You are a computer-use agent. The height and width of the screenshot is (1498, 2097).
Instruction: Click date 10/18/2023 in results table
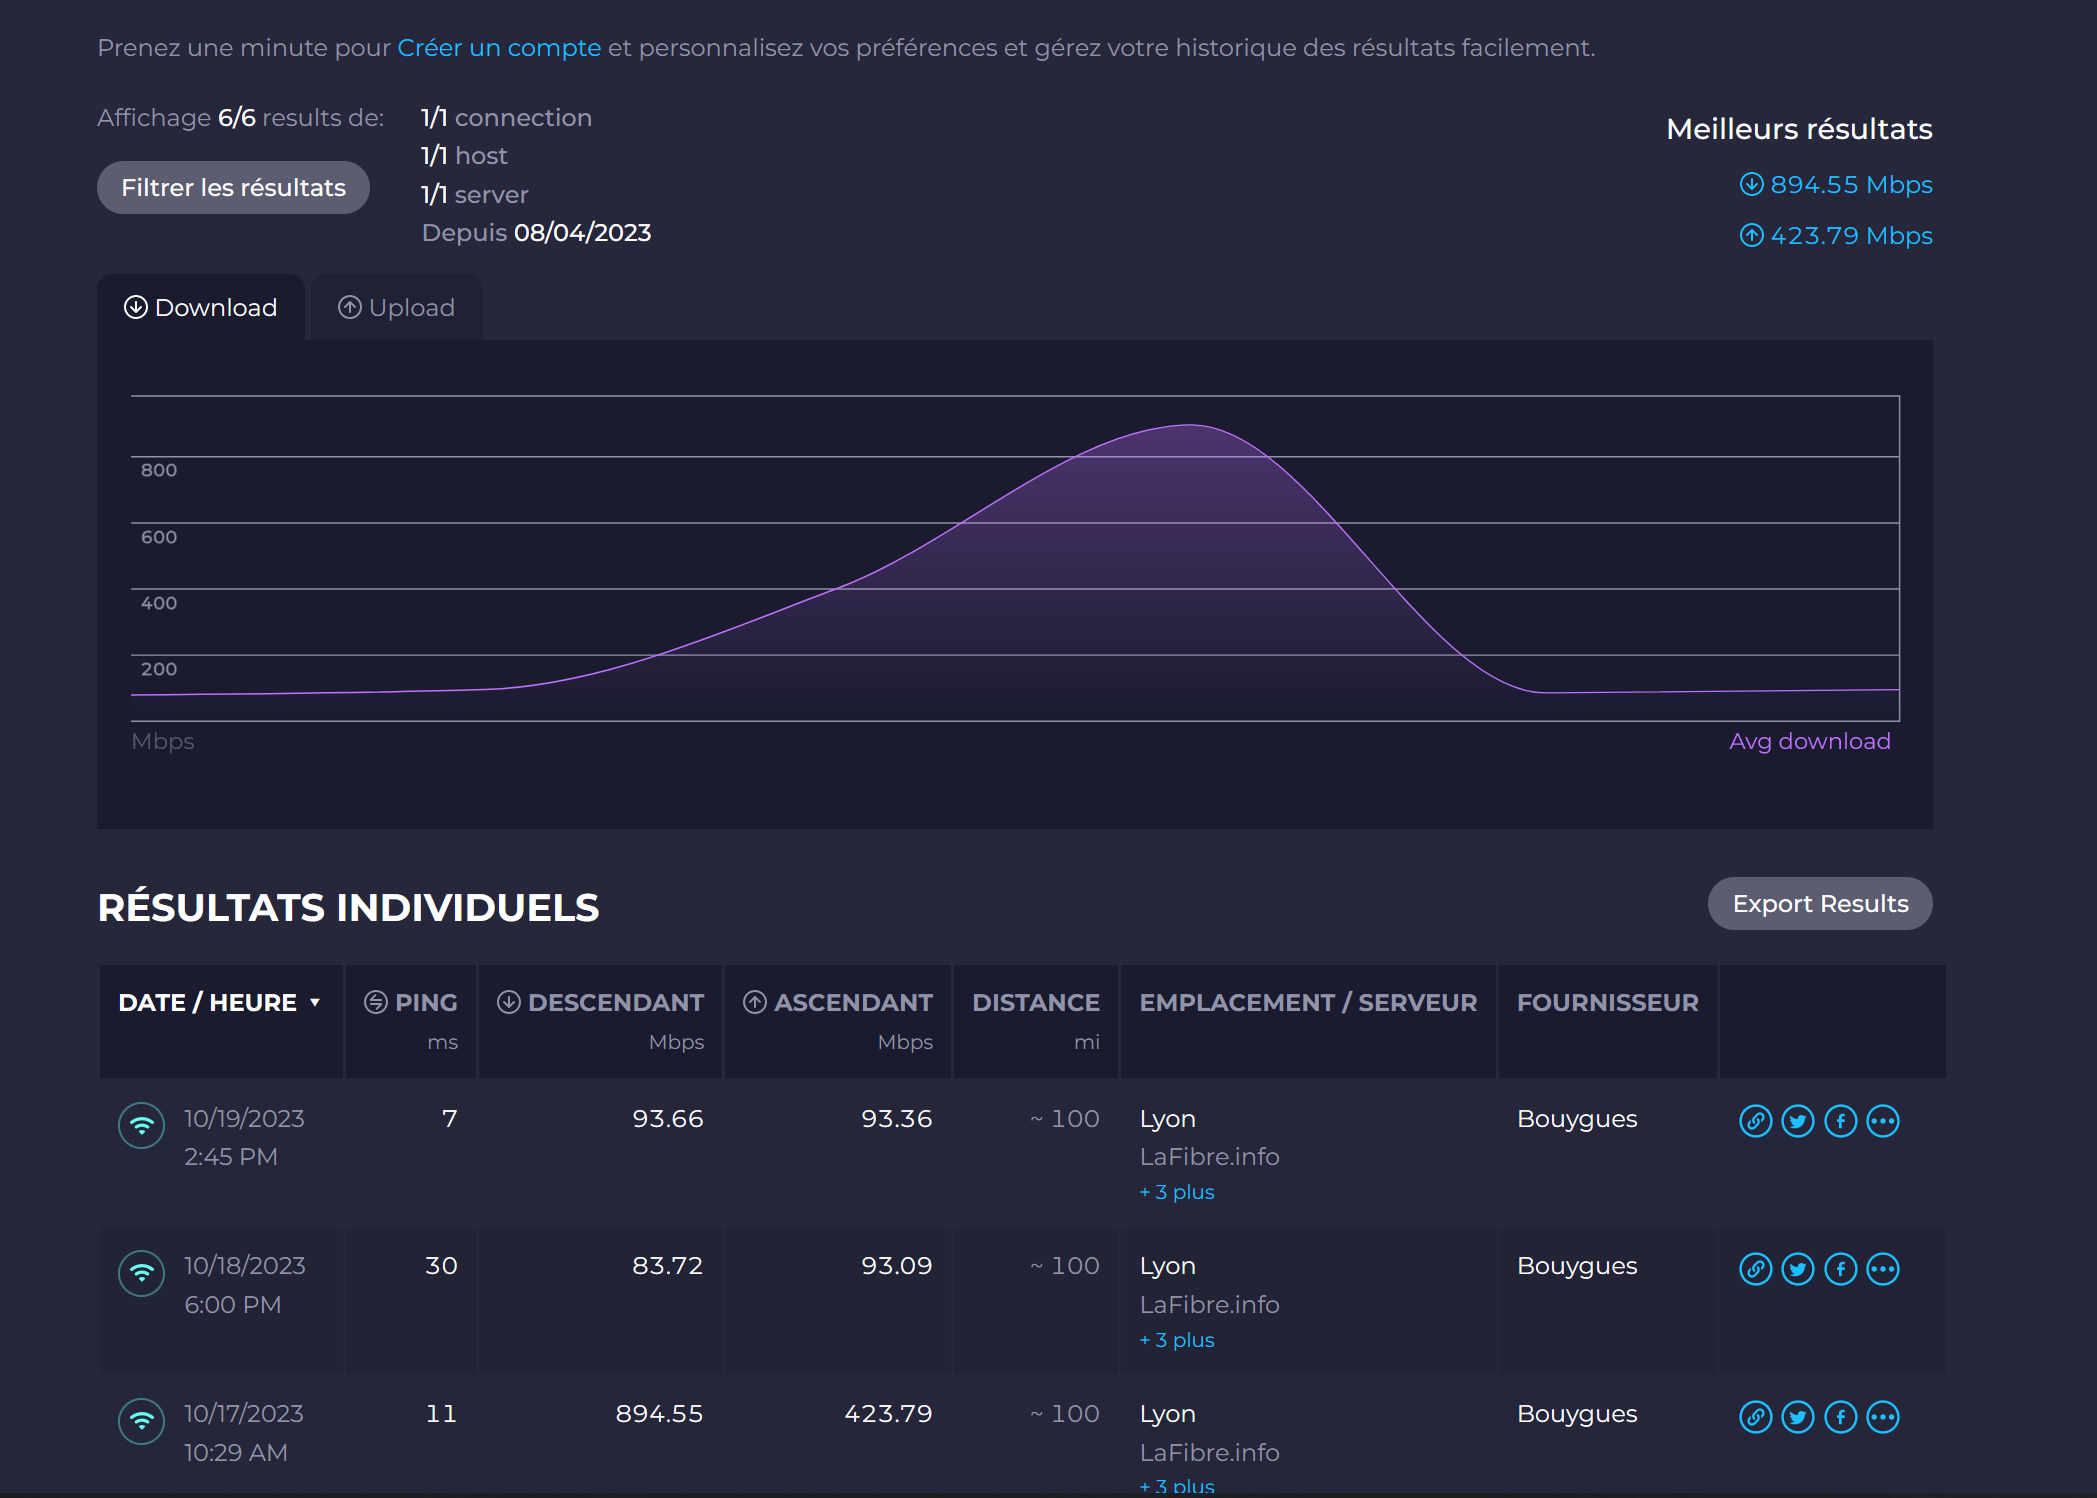click(244, 1265)
